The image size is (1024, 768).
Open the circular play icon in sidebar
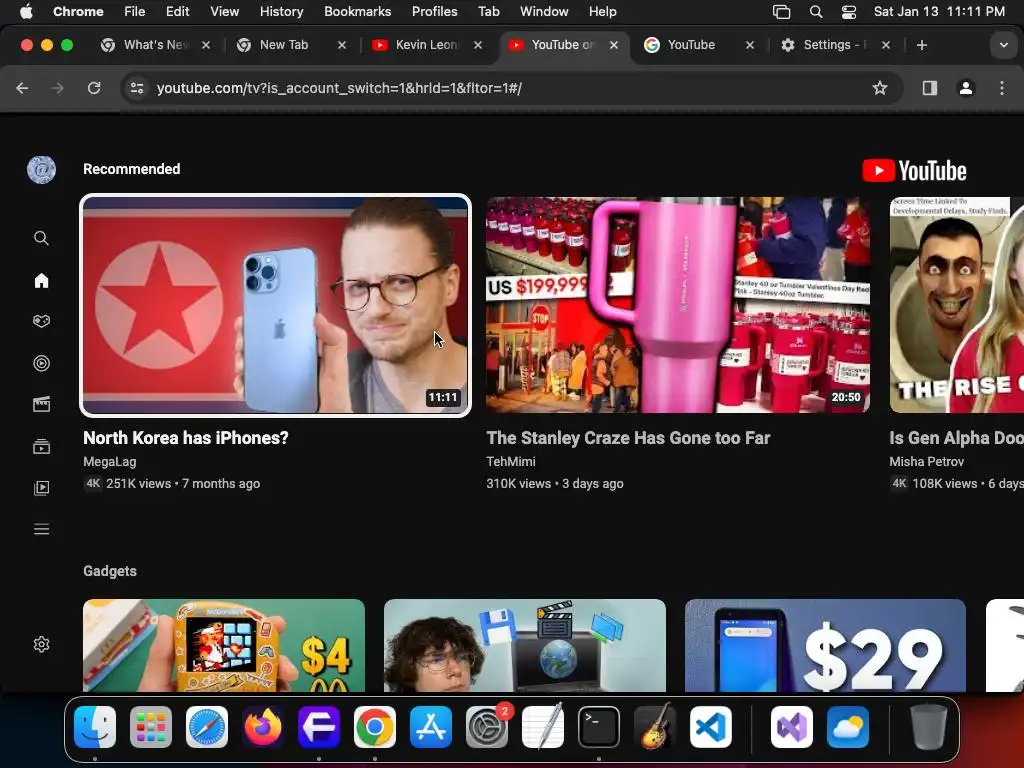pos(41,363)
